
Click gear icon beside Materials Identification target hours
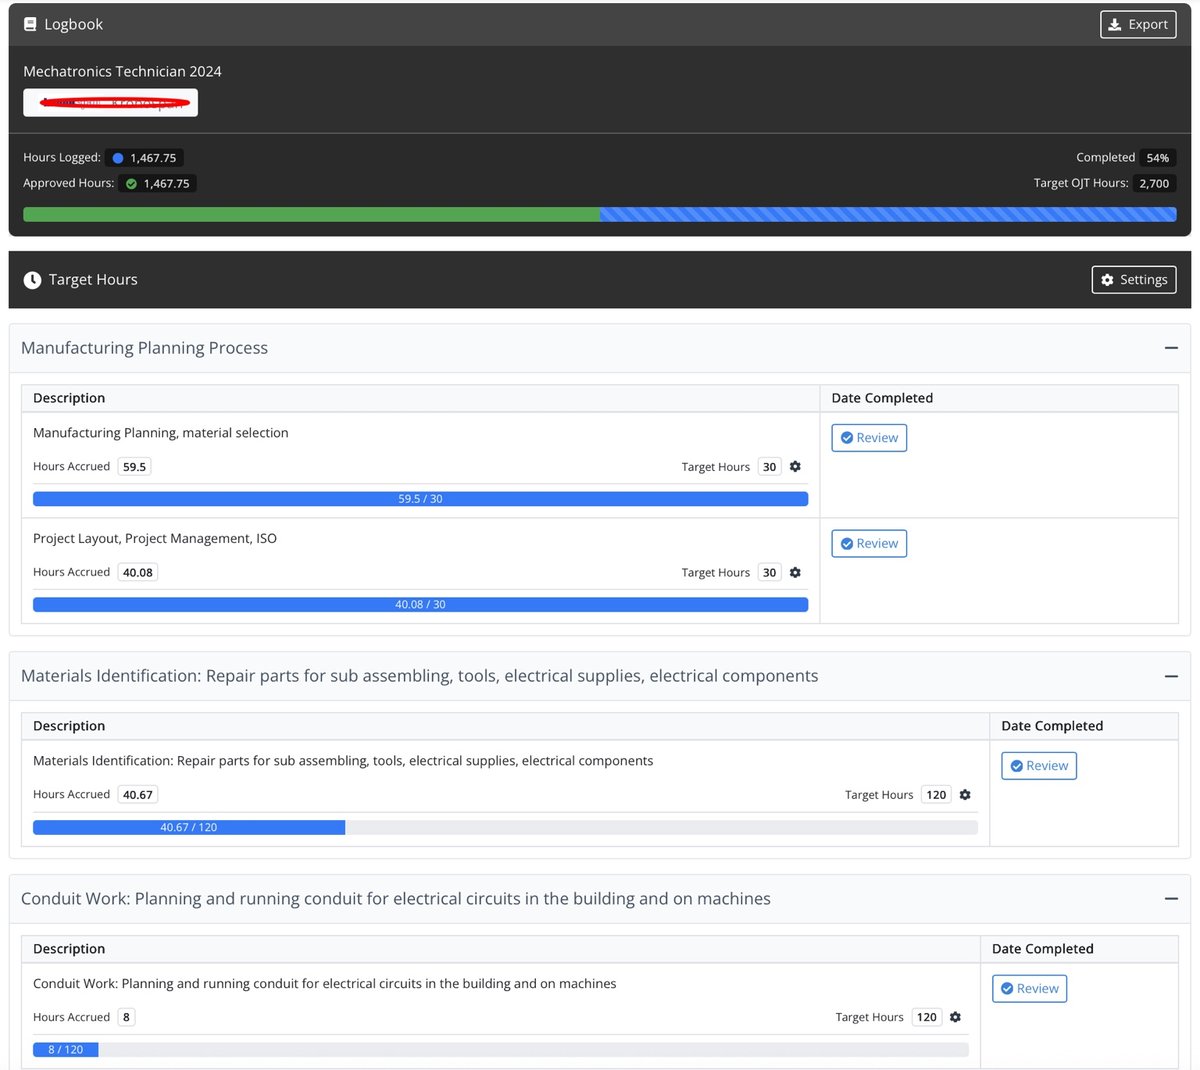[x=965, y=795]
